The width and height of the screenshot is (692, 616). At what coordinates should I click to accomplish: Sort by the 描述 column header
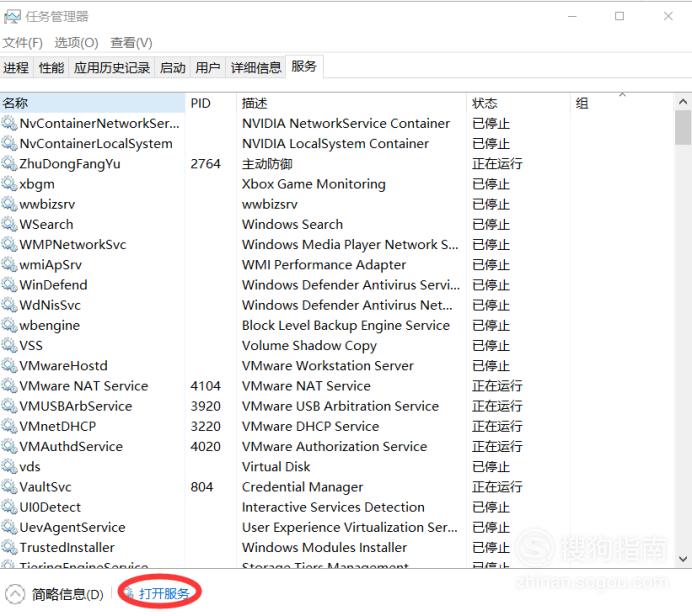tap(351, 103)
